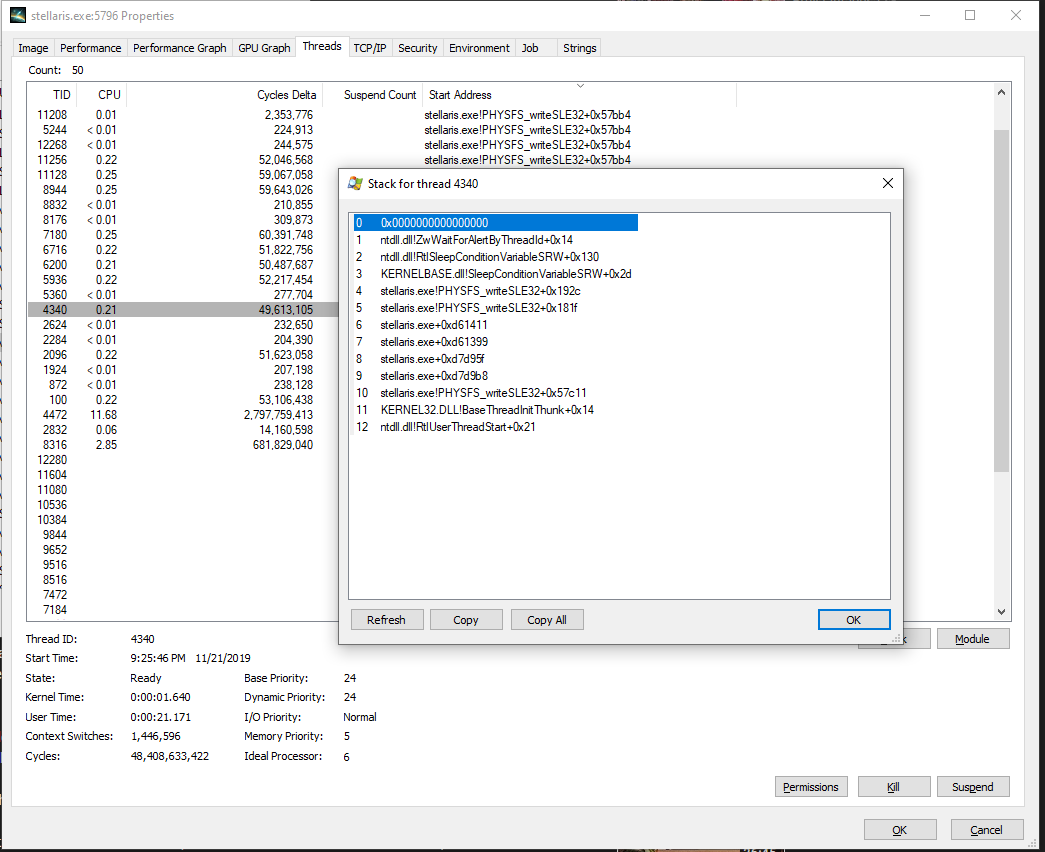Select frame ntdll.dll!RtlUserThreadStart+0x21
The height and width of the screenshot is (852, 1045).
(x=495, y=427)
